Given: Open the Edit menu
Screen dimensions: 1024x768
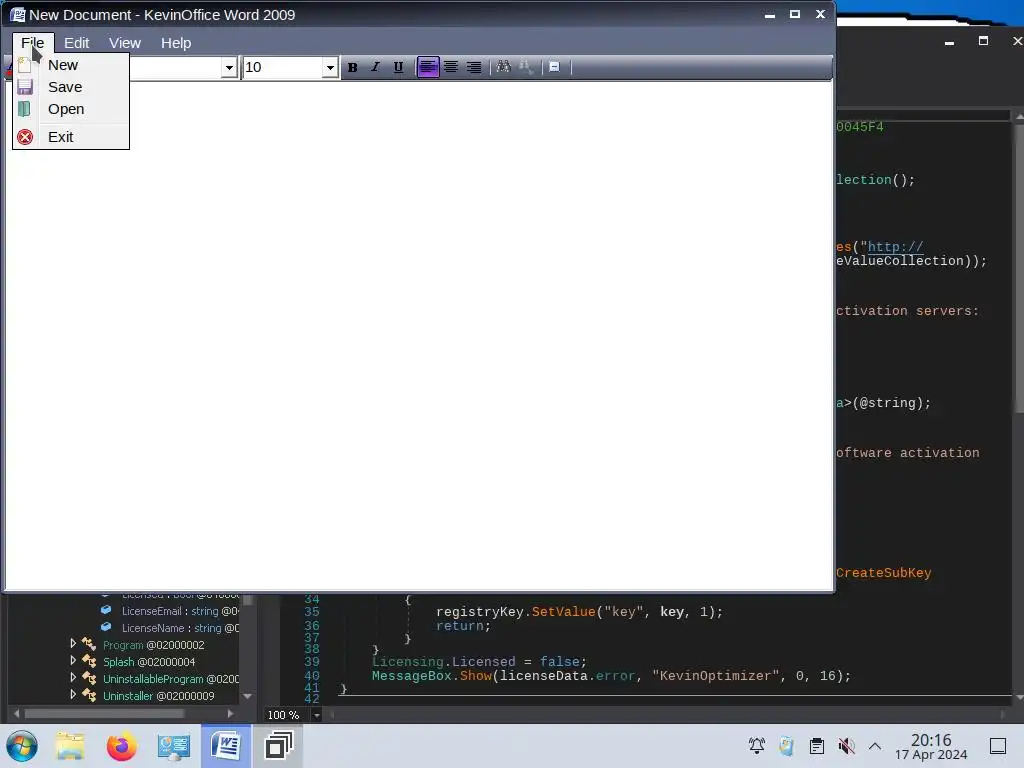Looking at the screenshot, I should pos(76,43).
